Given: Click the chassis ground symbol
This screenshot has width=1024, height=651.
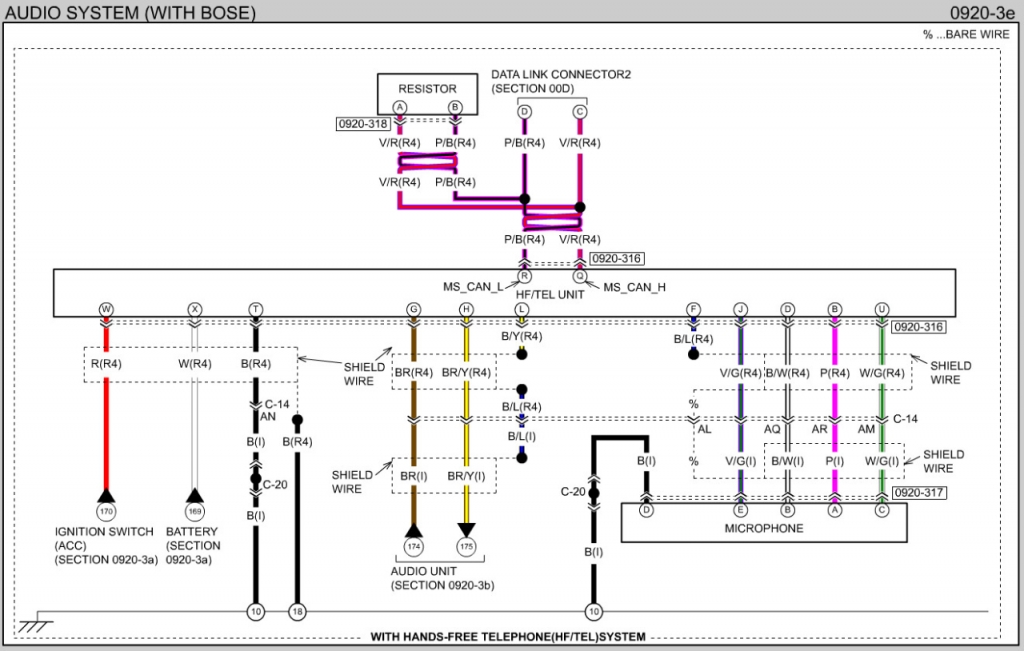Looking at the screenshot, I should [x=34, y=623].
